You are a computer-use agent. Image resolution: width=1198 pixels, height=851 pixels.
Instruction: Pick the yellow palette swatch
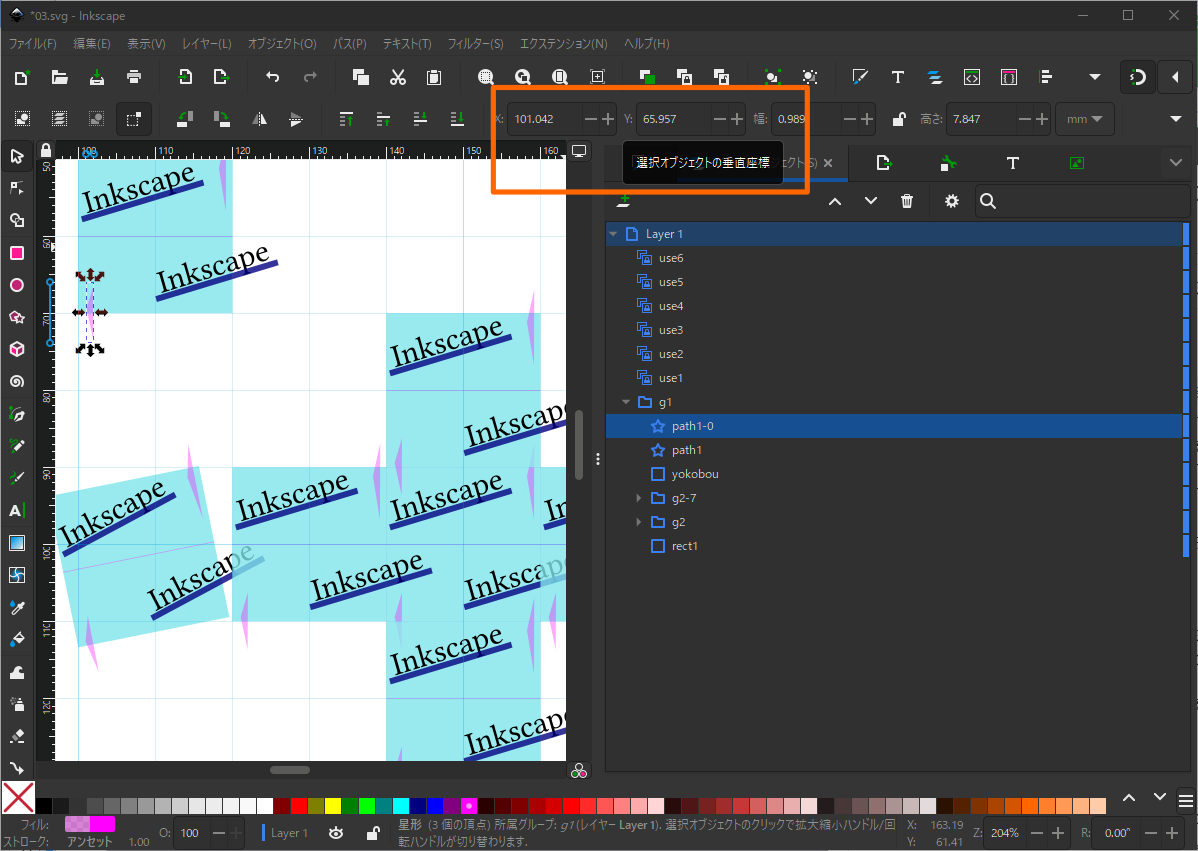tap(332, 806)
